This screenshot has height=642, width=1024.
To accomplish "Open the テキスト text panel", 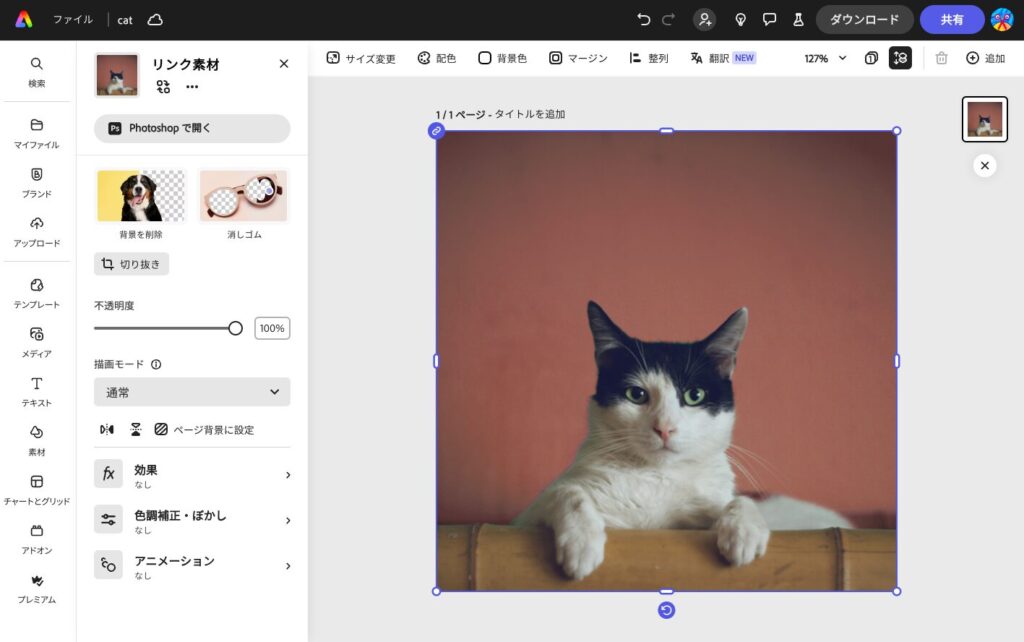I will [36, 392].
